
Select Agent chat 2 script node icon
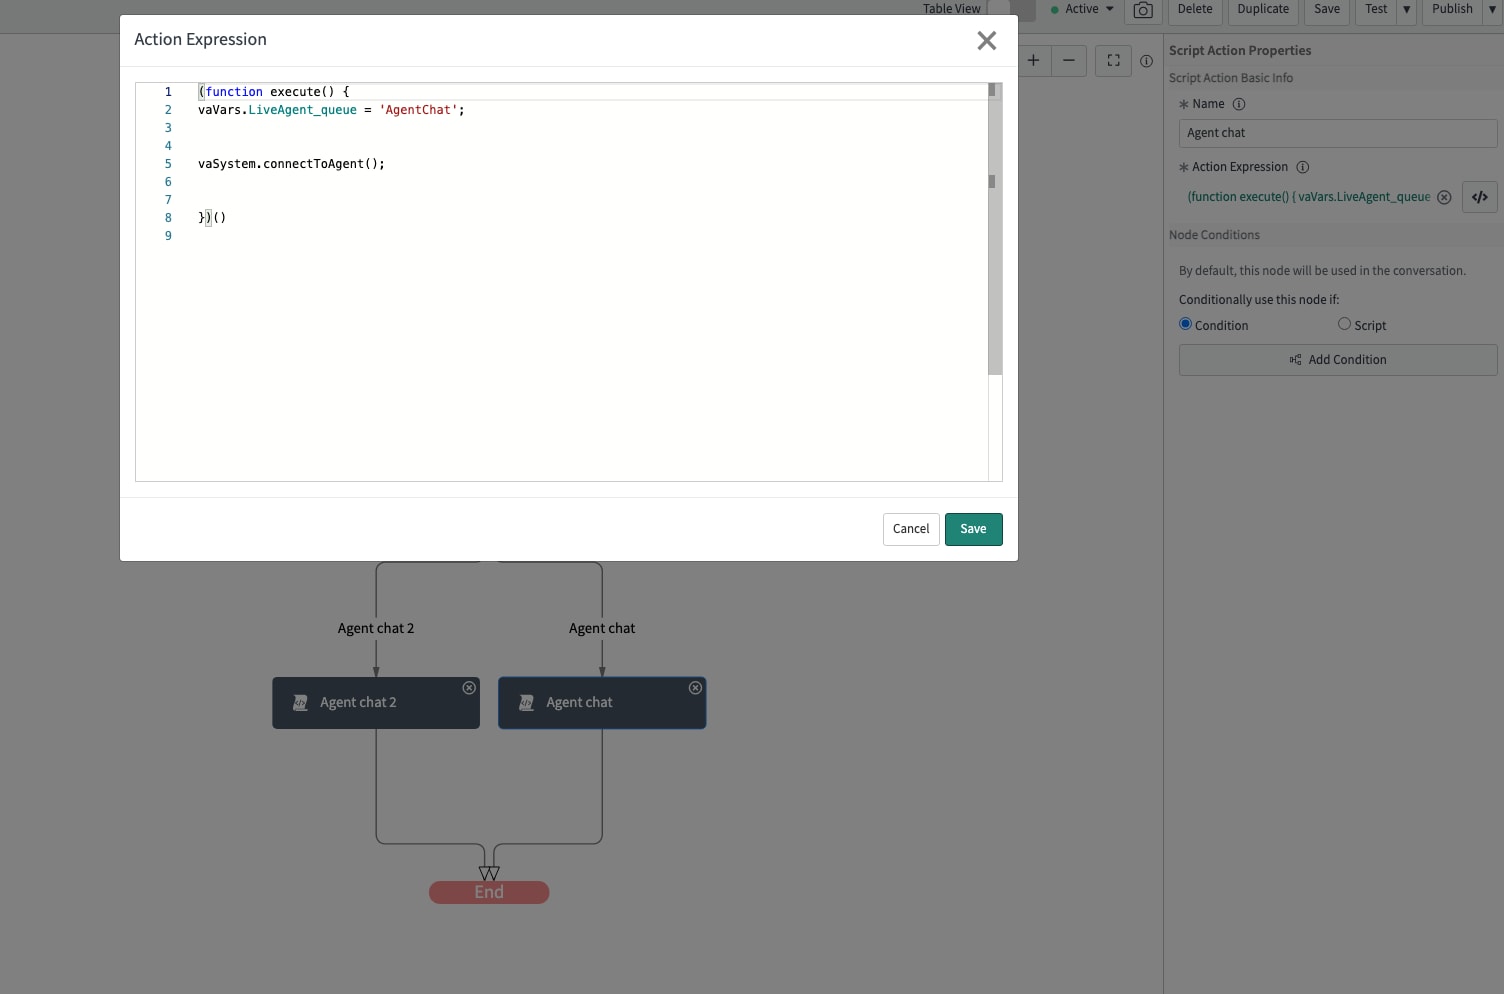[x=300, y=703]
